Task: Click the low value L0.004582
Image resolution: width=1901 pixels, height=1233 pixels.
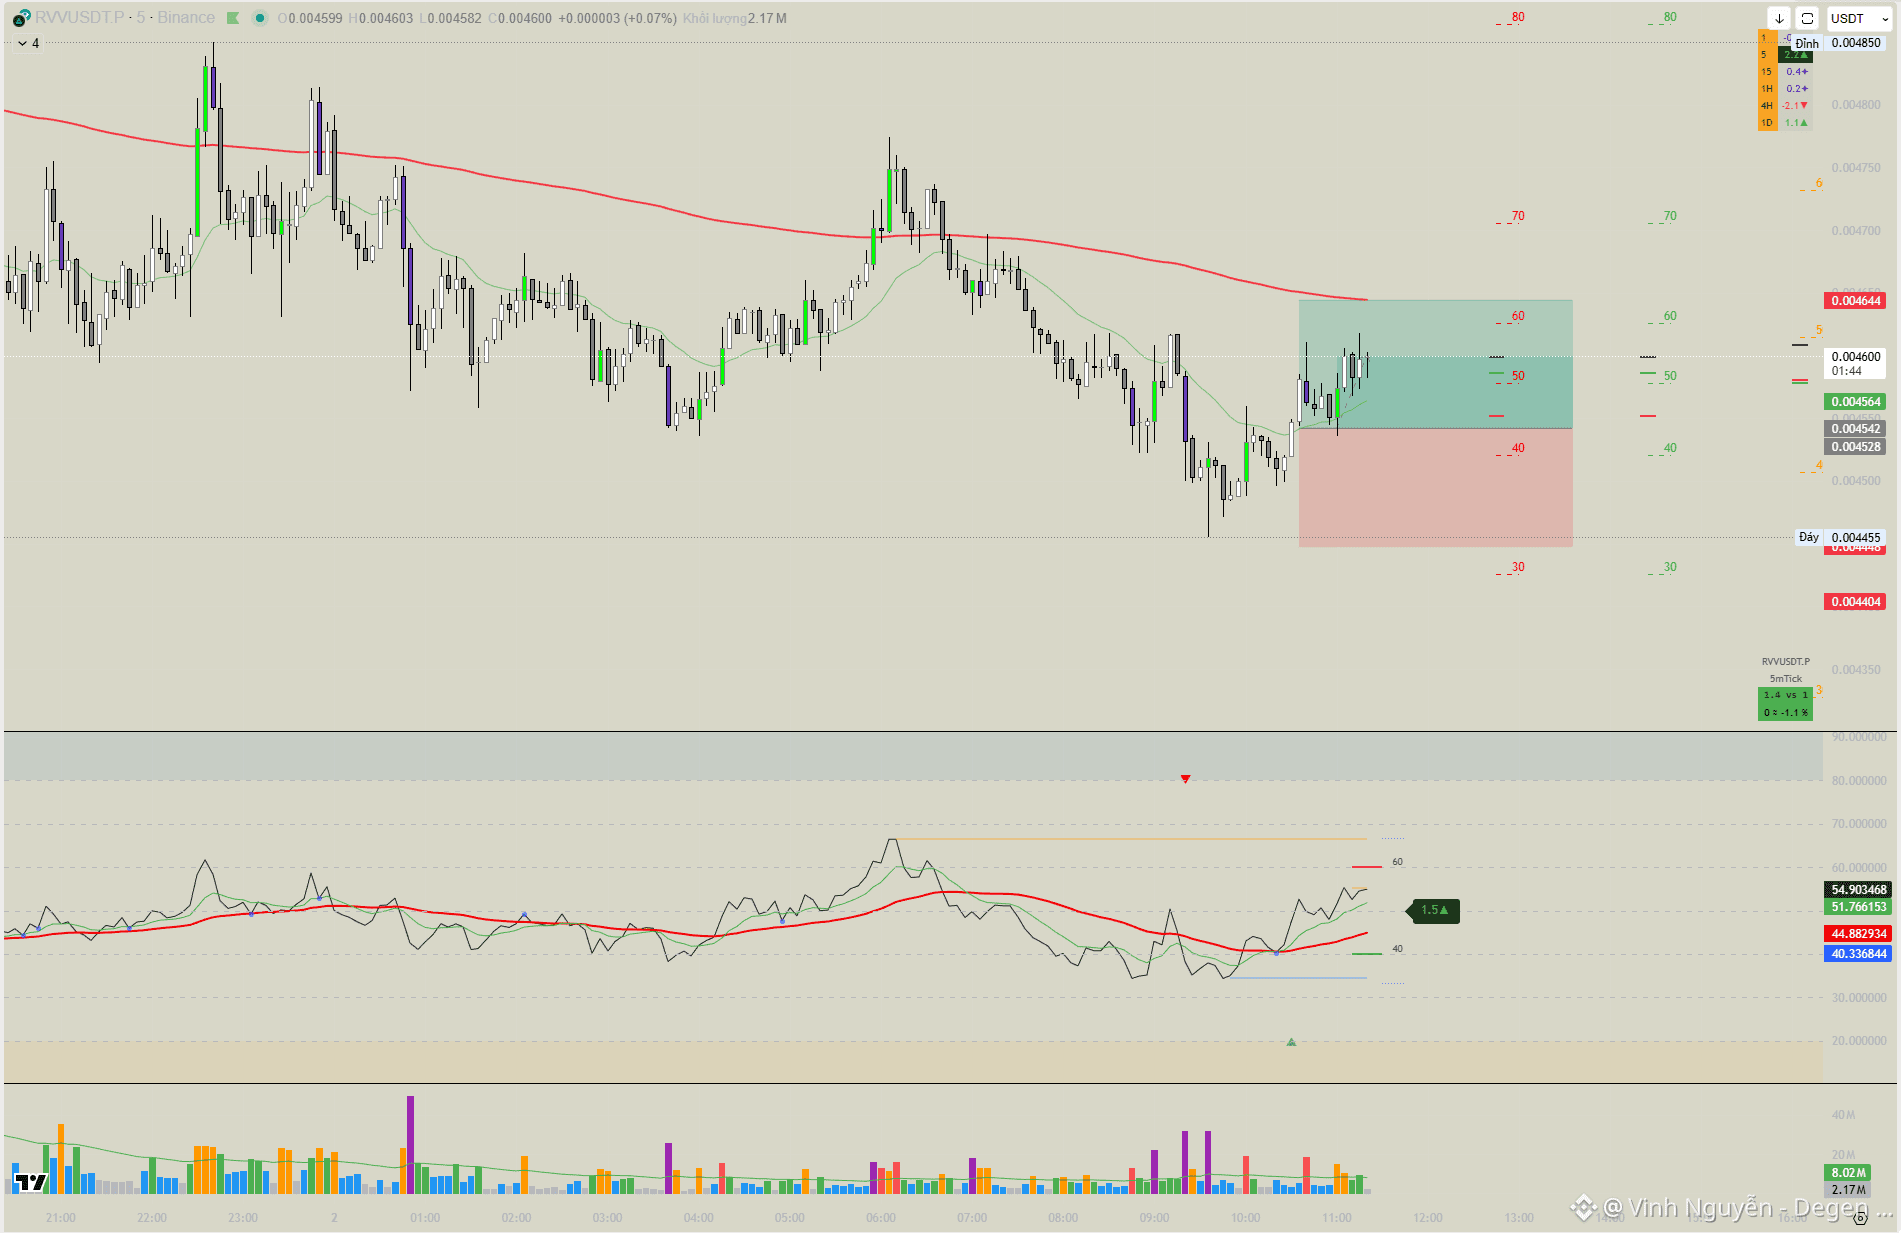Action: point(450,18)
